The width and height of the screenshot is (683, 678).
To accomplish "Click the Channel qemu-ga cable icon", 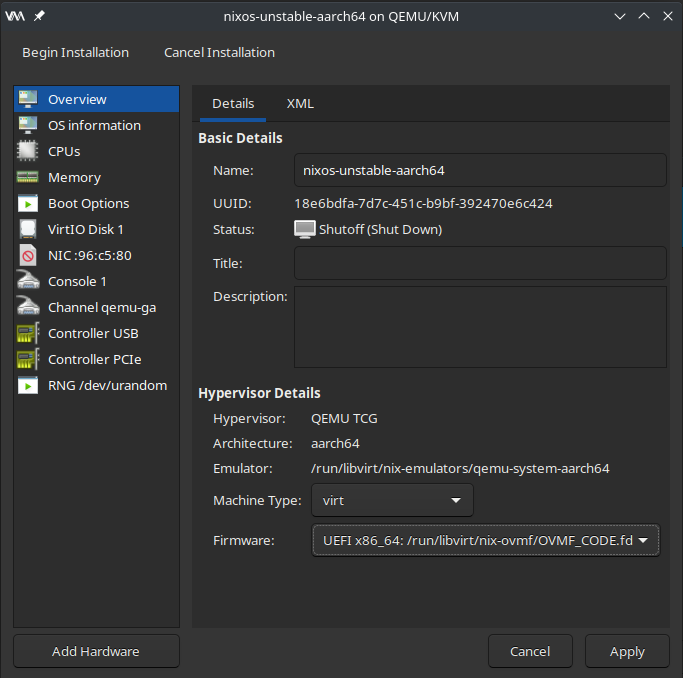I will pos(28,307).
